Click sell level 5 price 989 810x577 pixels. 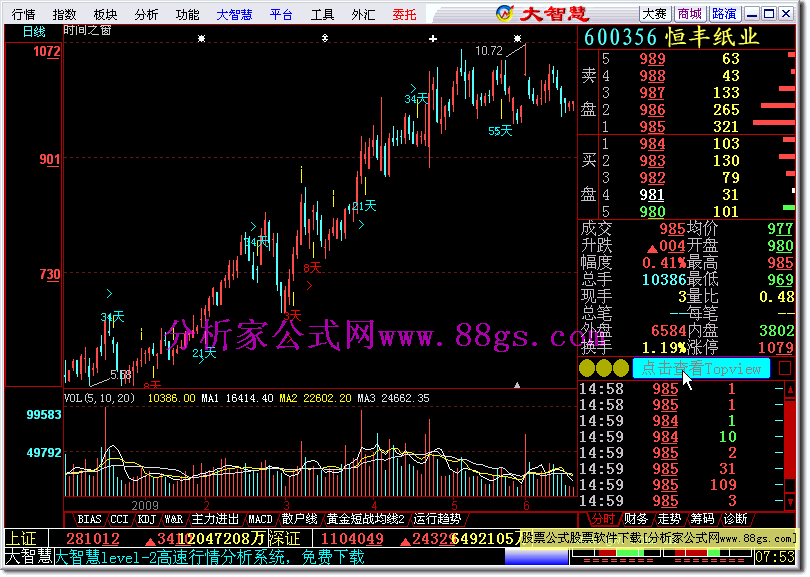click(x=652, y=59)
